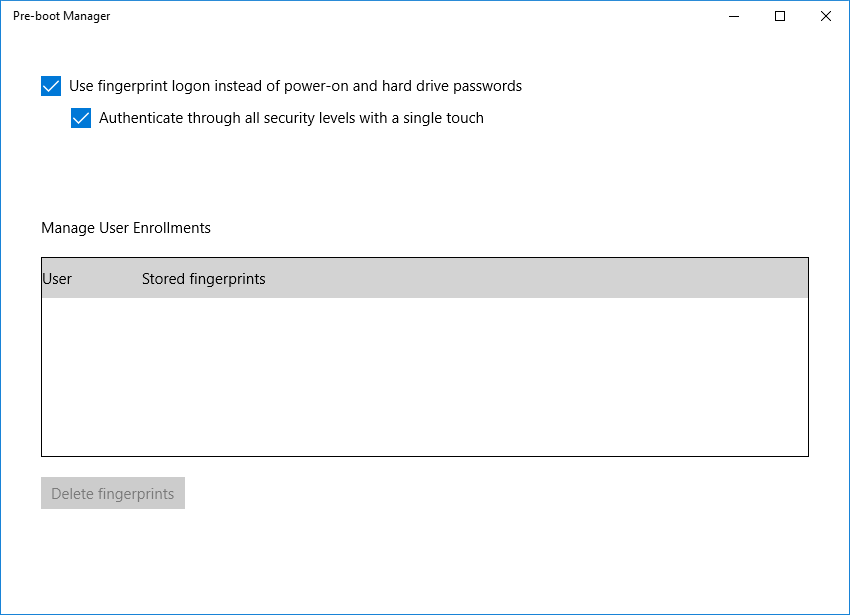Click the Pre-boot Manager window title
Image resolution: width=850 pixels, height=615 pixels.
pyautogui.click(x=61, y=16)
